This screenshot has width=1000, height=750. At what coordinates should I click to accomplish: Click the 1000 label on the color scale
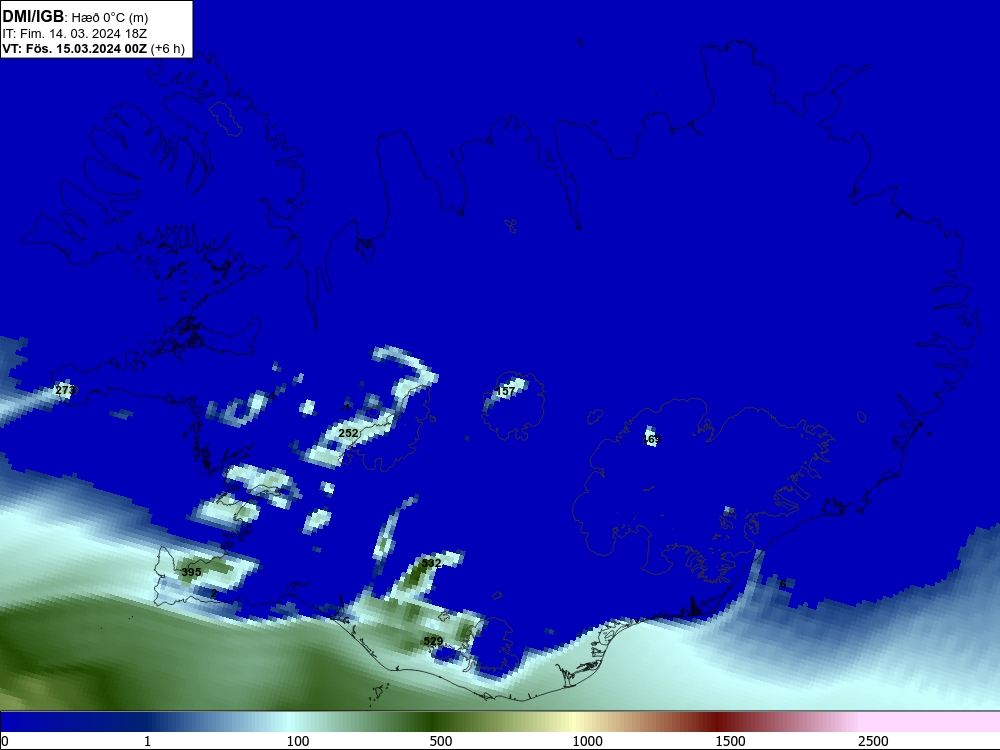click(587, 741)
